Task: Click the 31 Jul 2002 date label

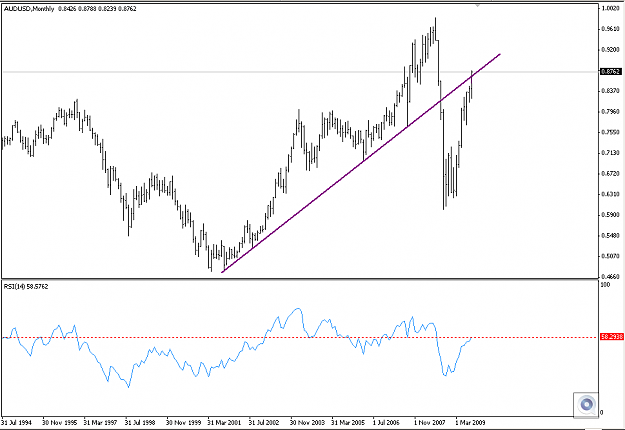Action: pyautogui.click(x=263, y=422)
